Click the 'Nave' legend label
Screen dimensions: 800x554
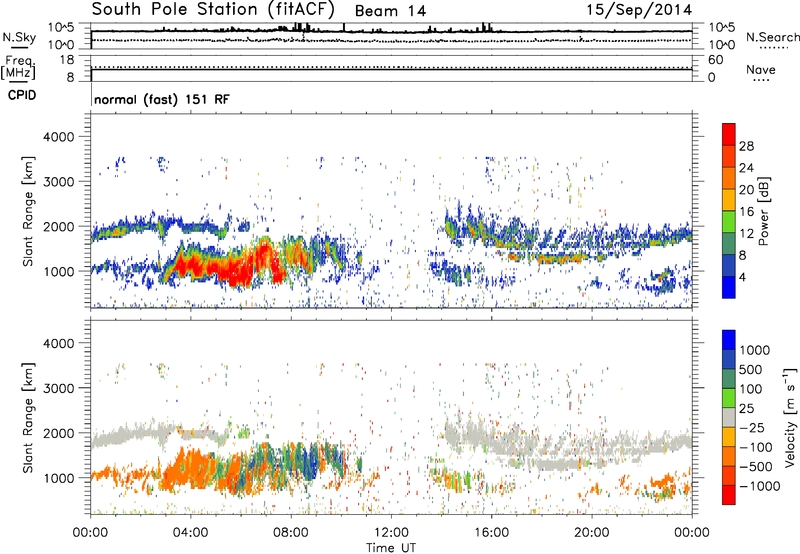pyautogui.click(x=760, y=69)
